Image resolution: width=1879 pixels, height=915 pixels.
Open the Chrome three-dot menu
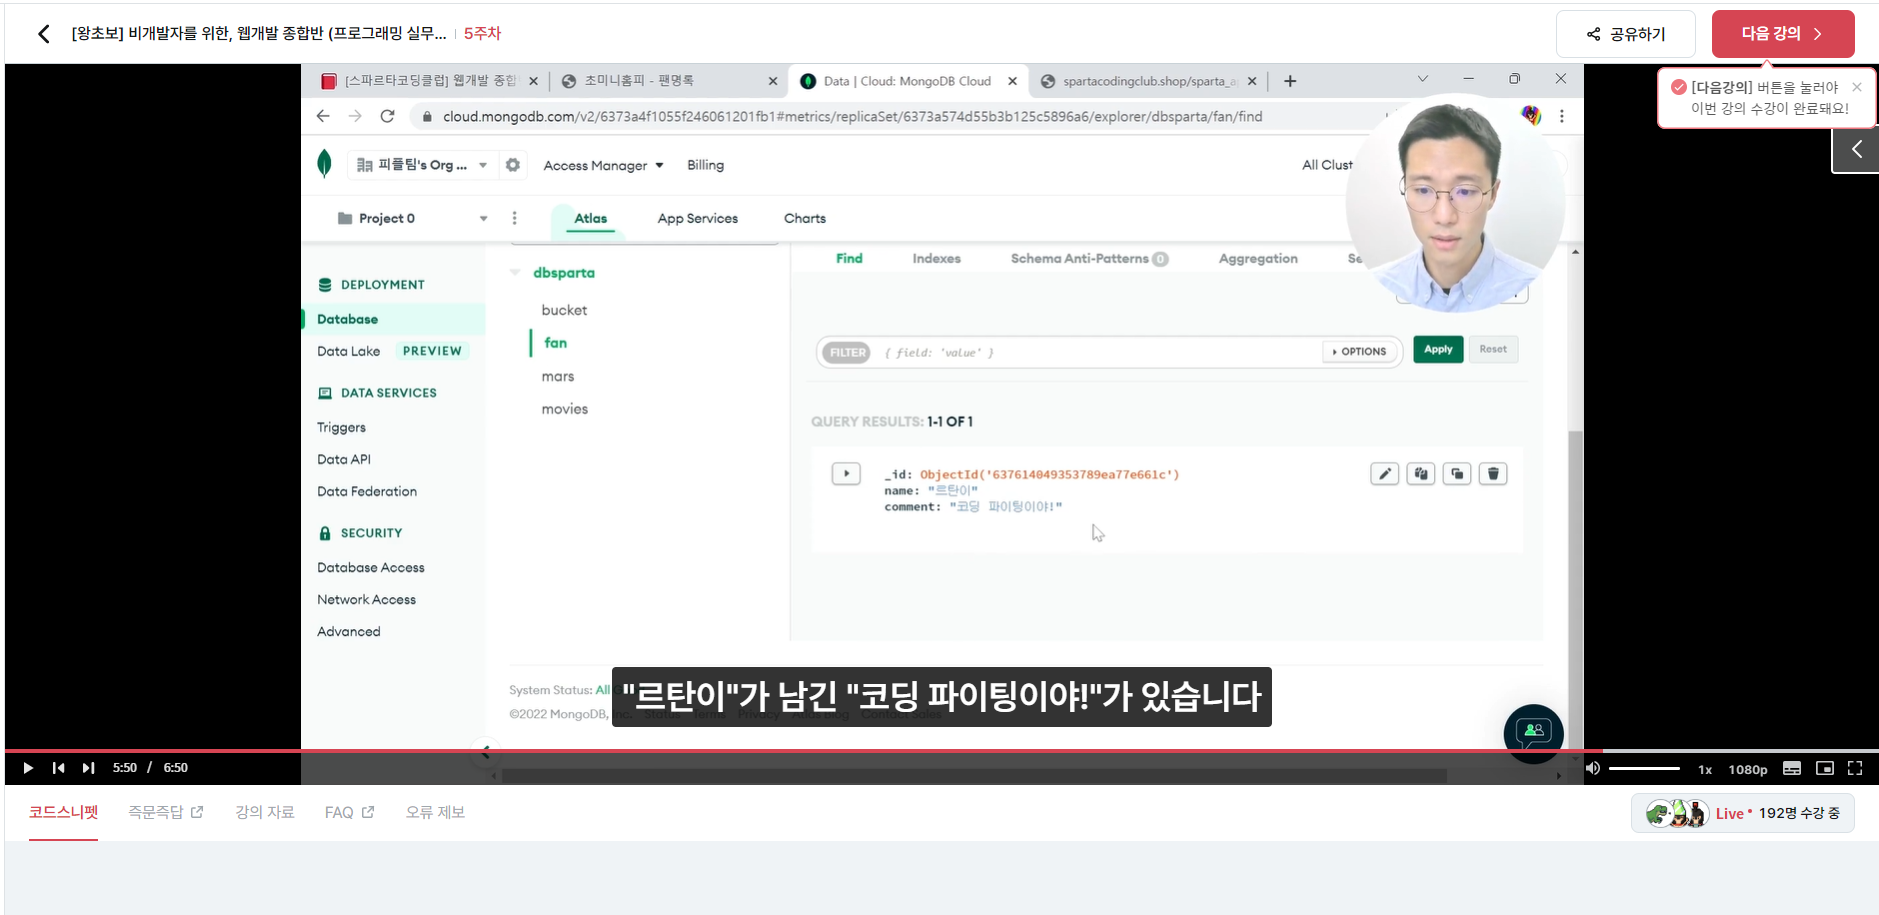pyautogui.click(x=1562, y=116)
